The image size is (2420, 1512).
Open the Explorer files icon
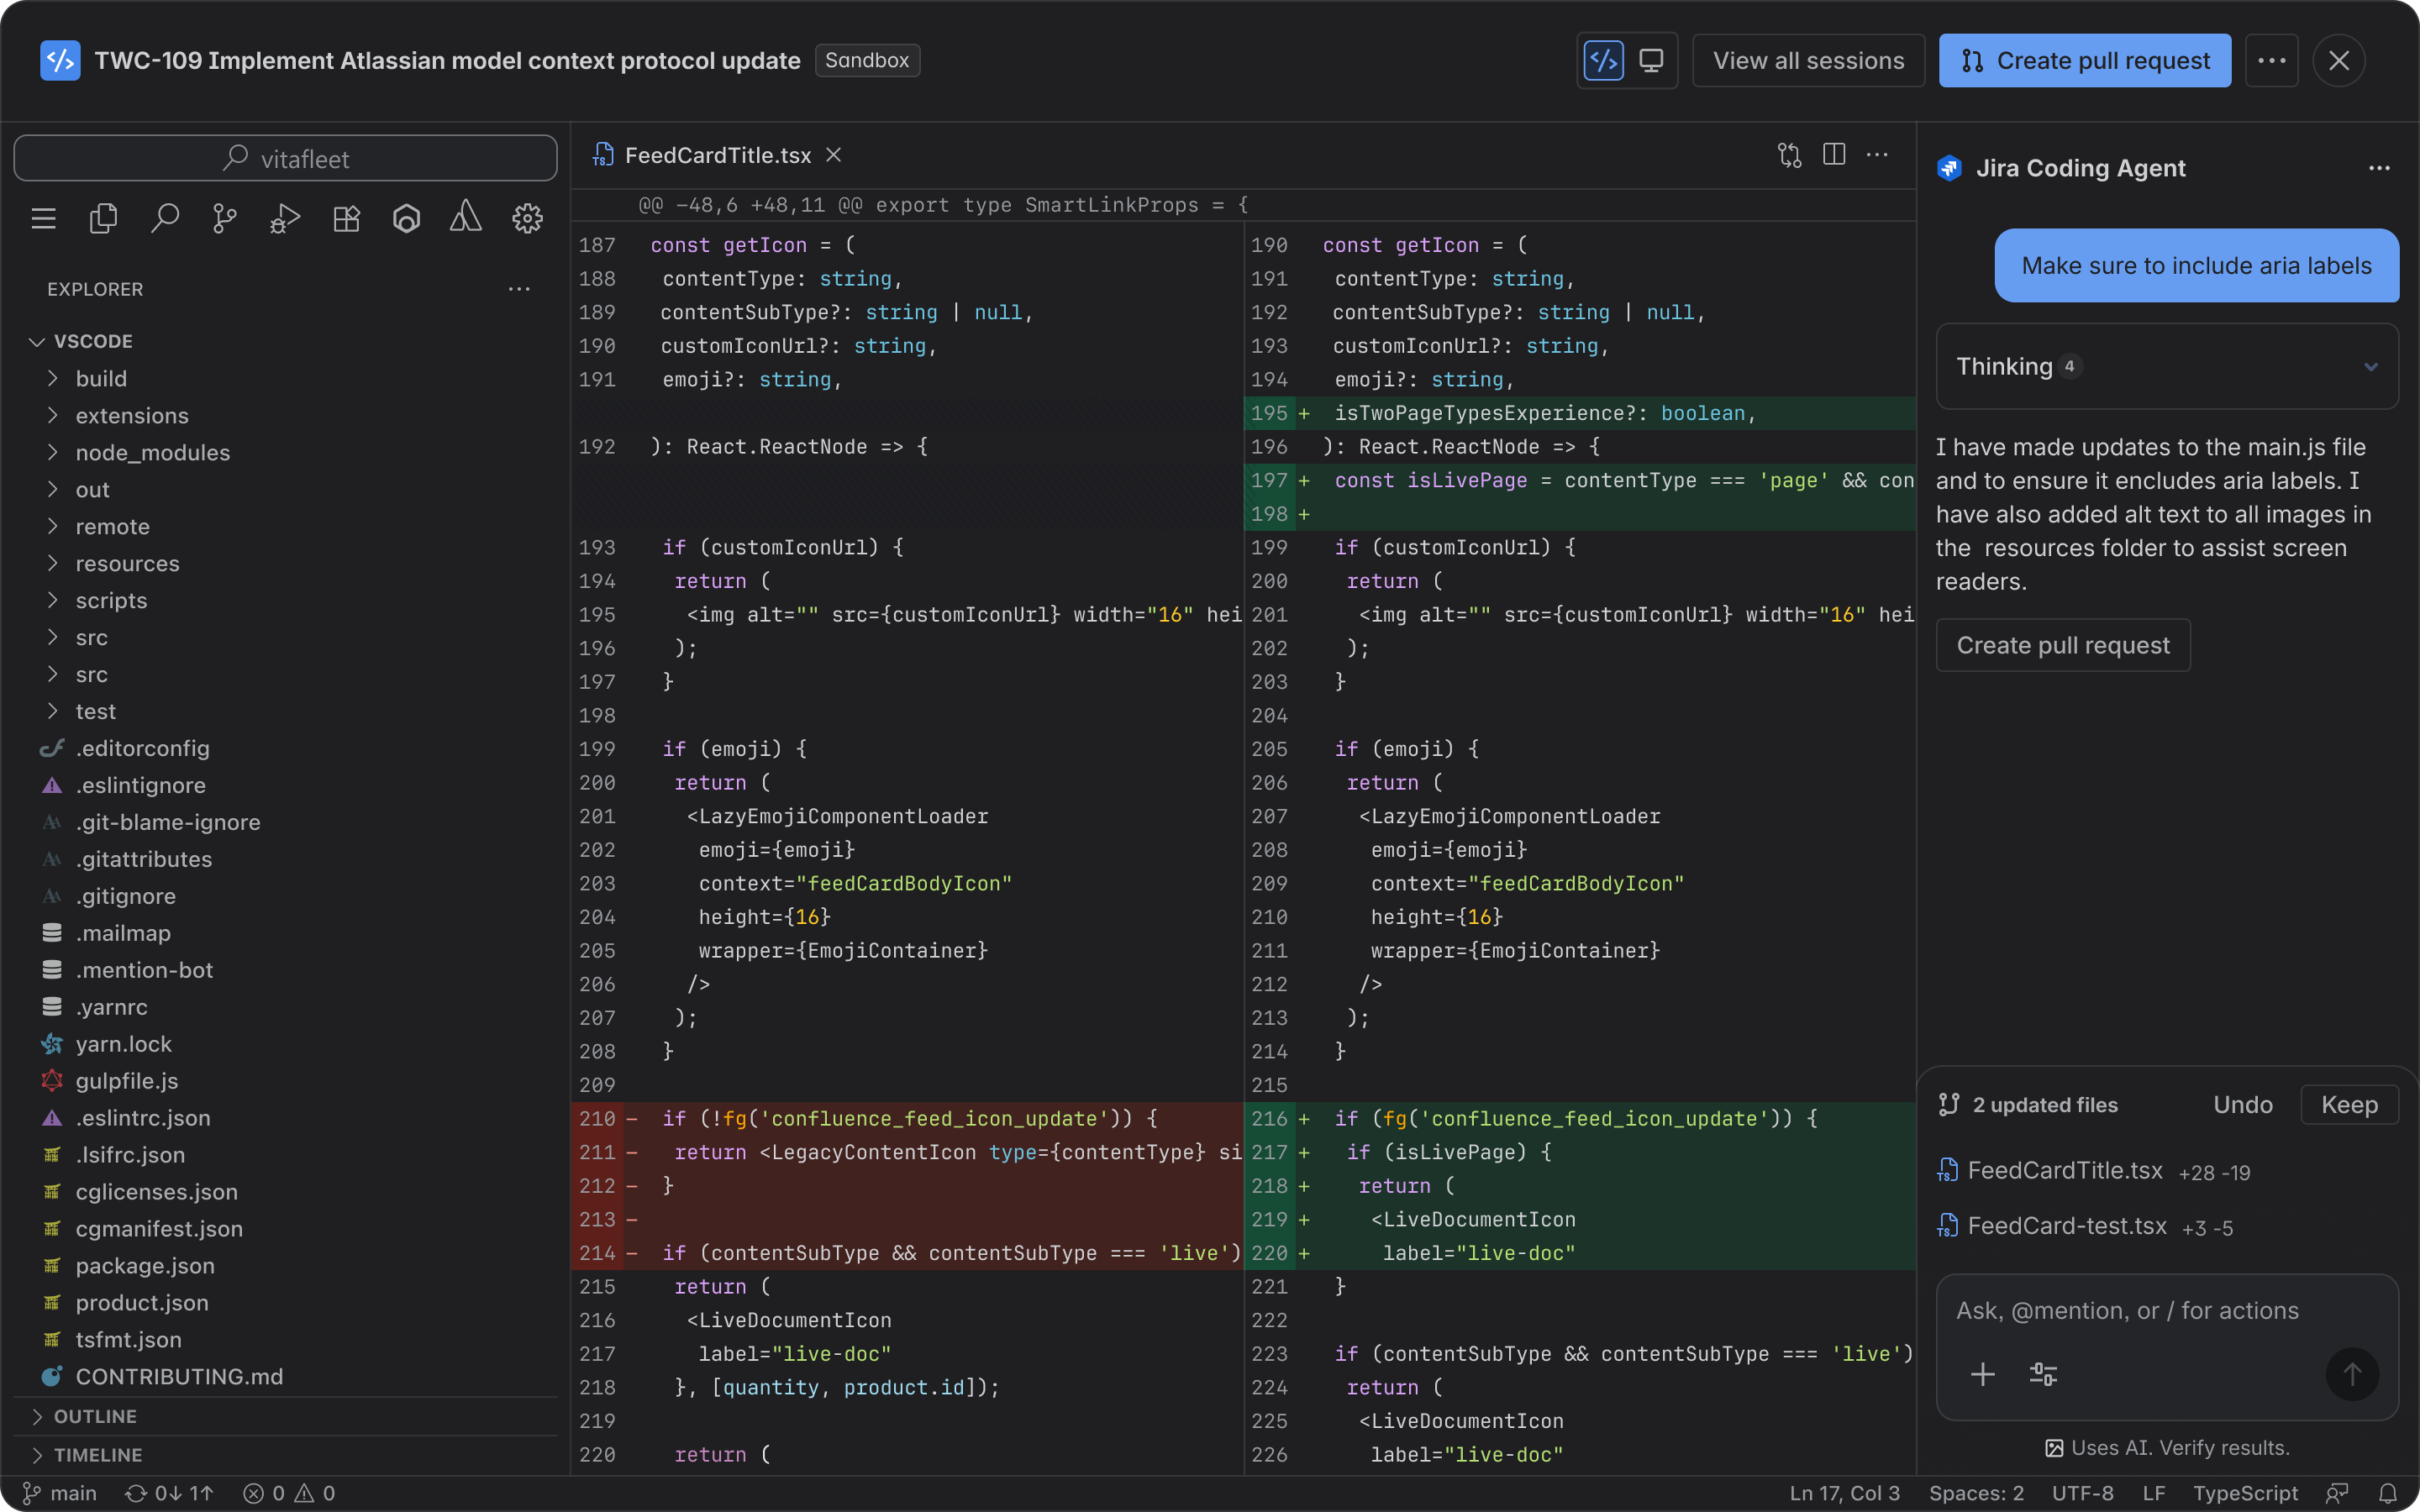[104, 218]
